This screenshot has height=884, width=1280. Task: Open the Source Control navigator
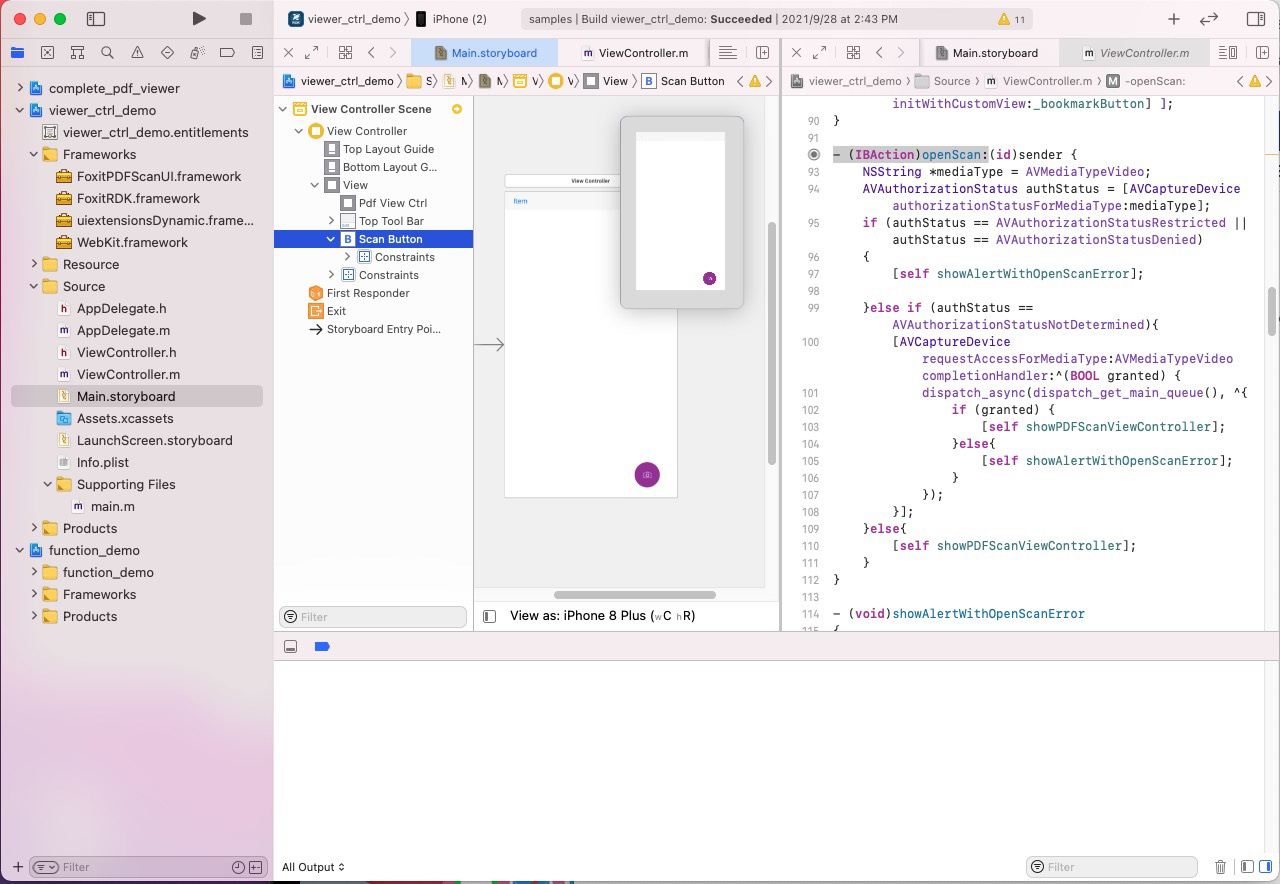47,52
